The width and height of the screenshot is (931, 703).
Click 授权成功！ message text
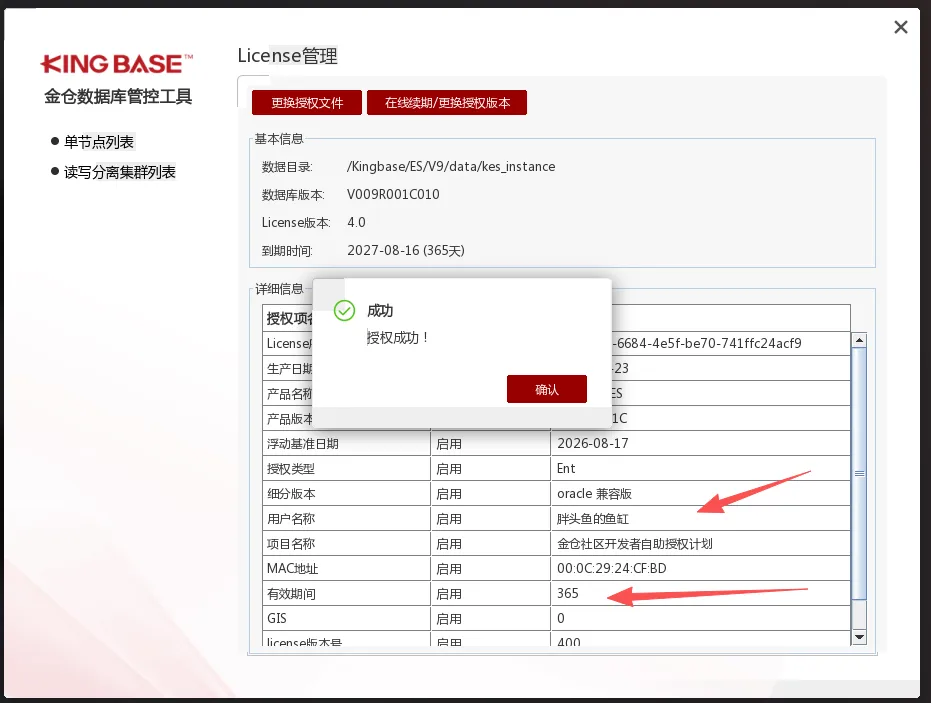(398, 337)
